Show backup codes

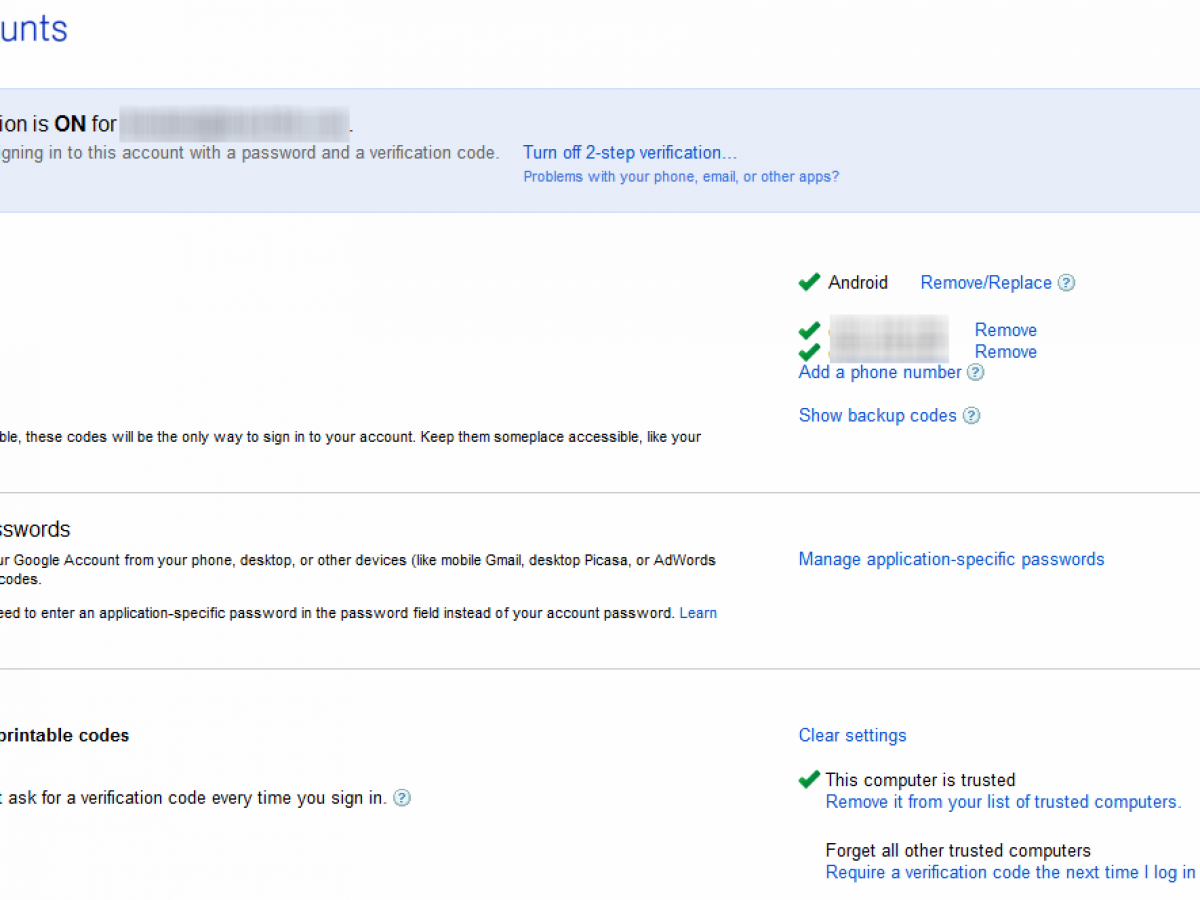point(877,416)
